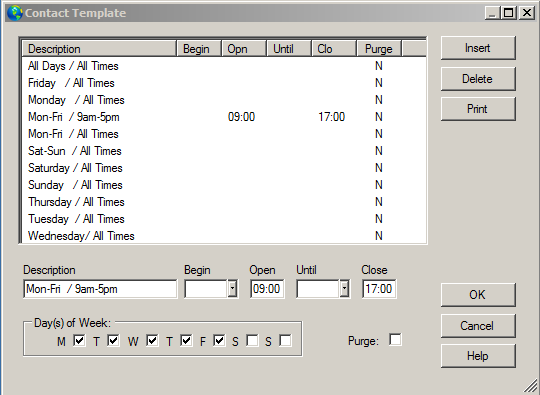The width and height of the screenshot is (540, 395).
Task: Minimize the Contact Template window
Action: (x=493, y=13)
